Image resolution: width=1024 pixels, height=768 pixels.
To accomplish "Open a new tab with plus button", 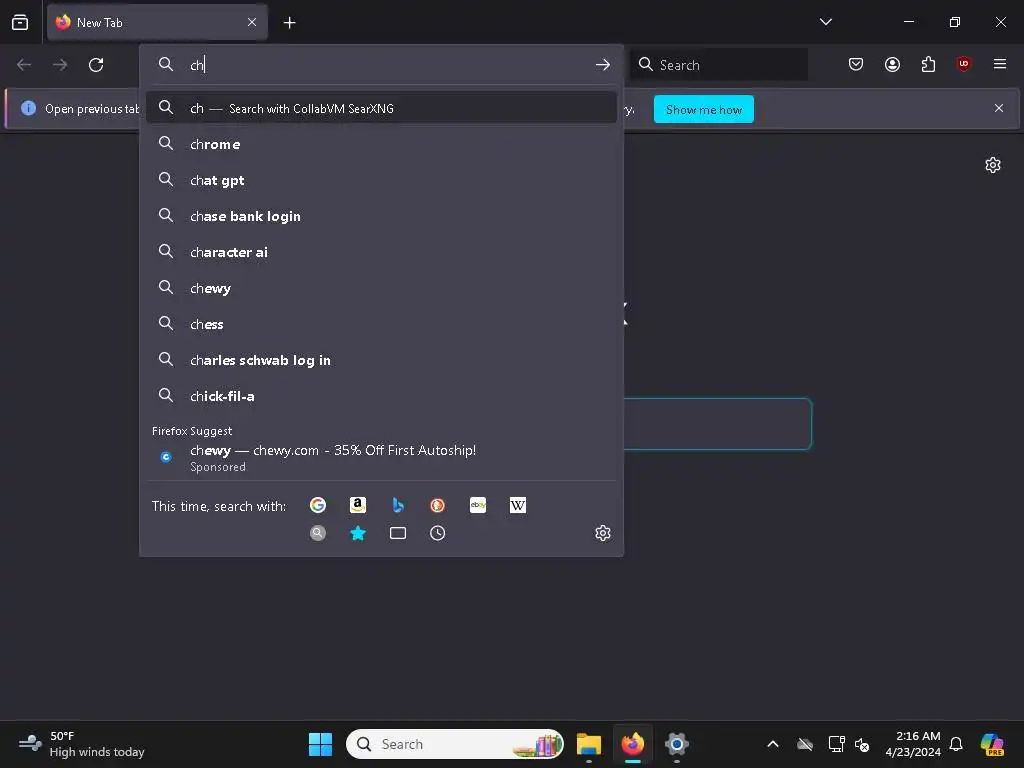I will click(289, 23).
